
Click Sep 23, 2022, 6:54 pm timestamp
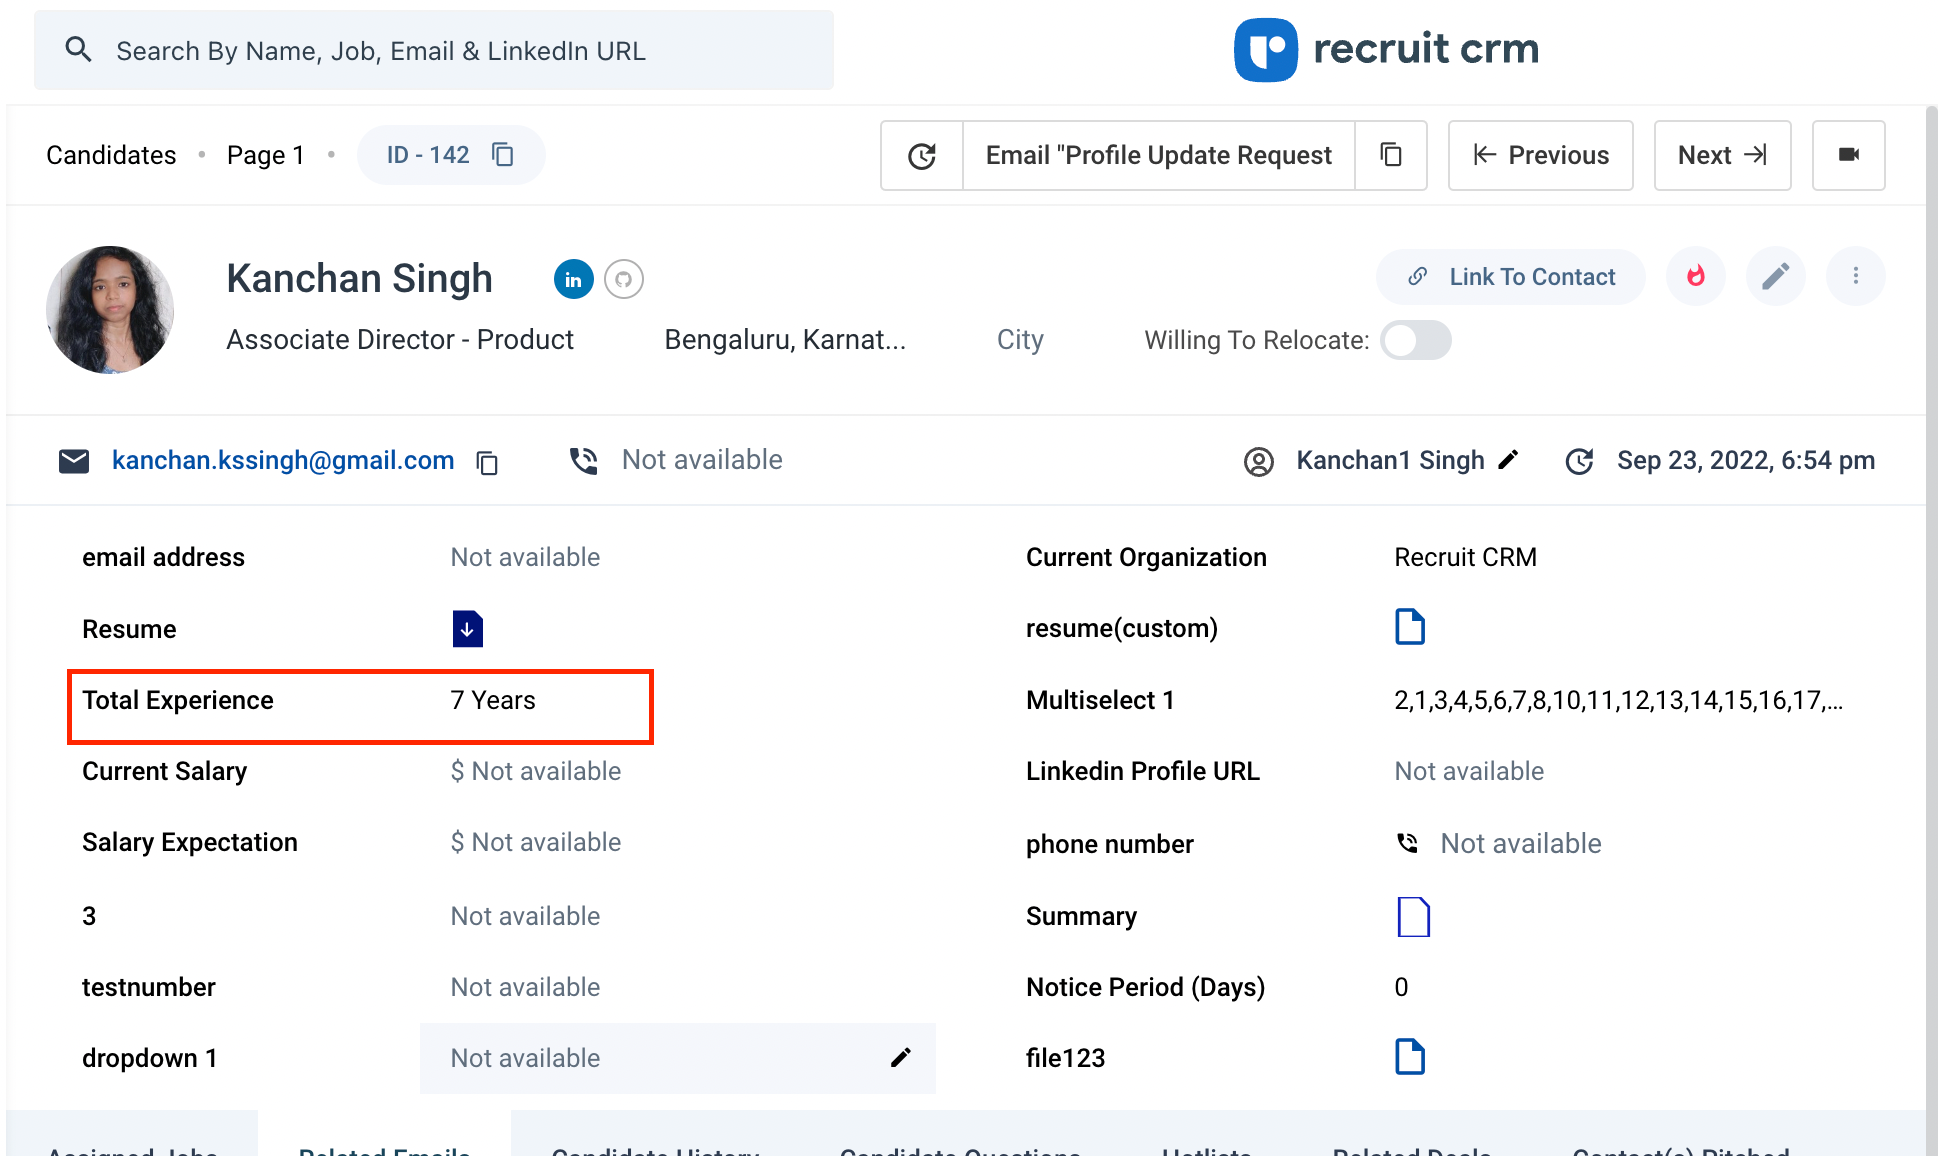[1746, 460]
